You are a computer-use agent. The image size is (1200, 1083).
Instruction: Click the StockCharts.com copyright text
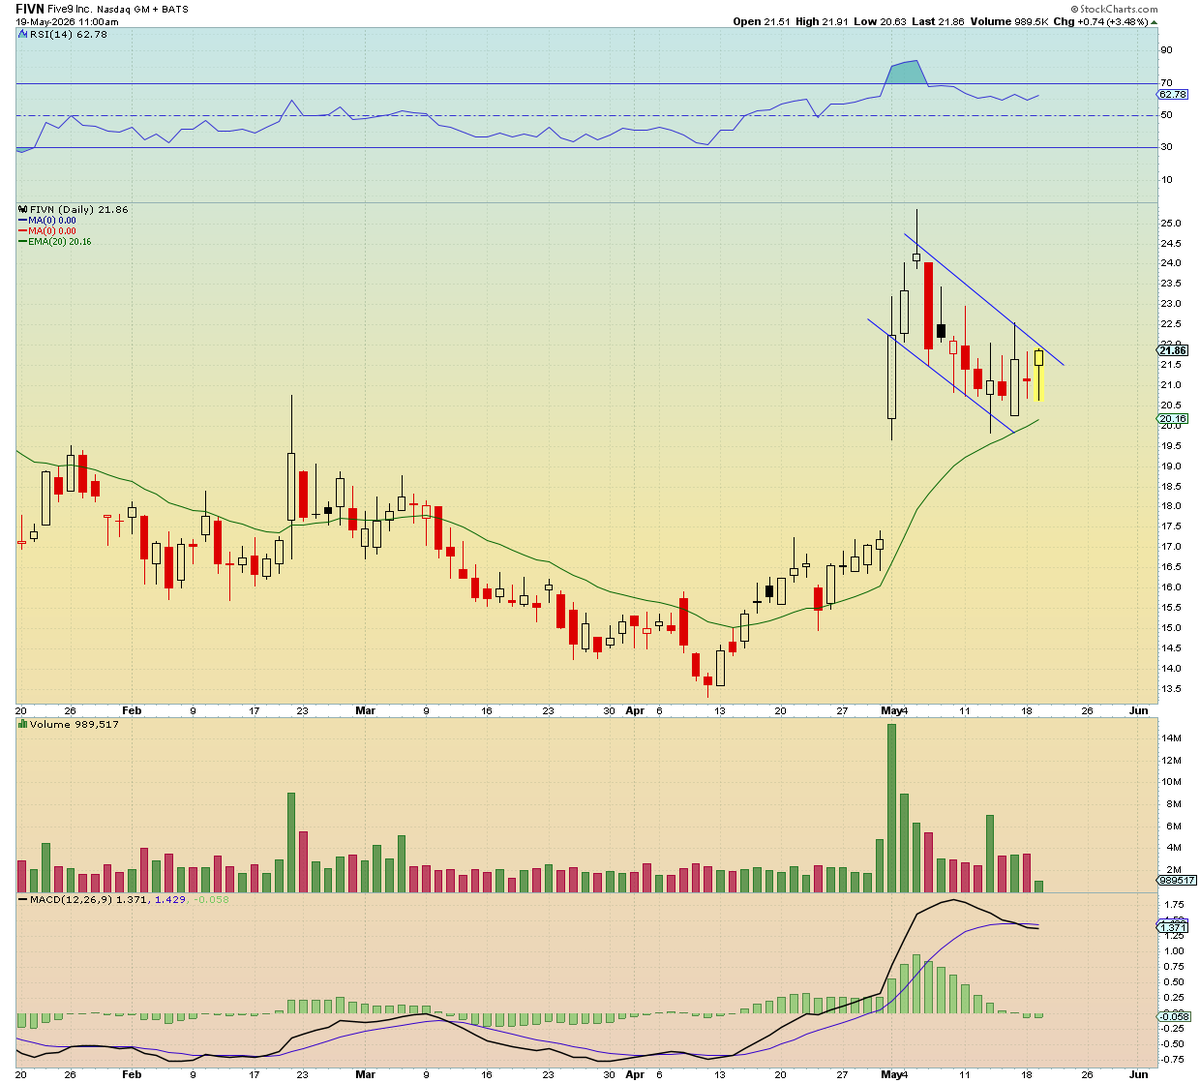(x=1113, y=9)
